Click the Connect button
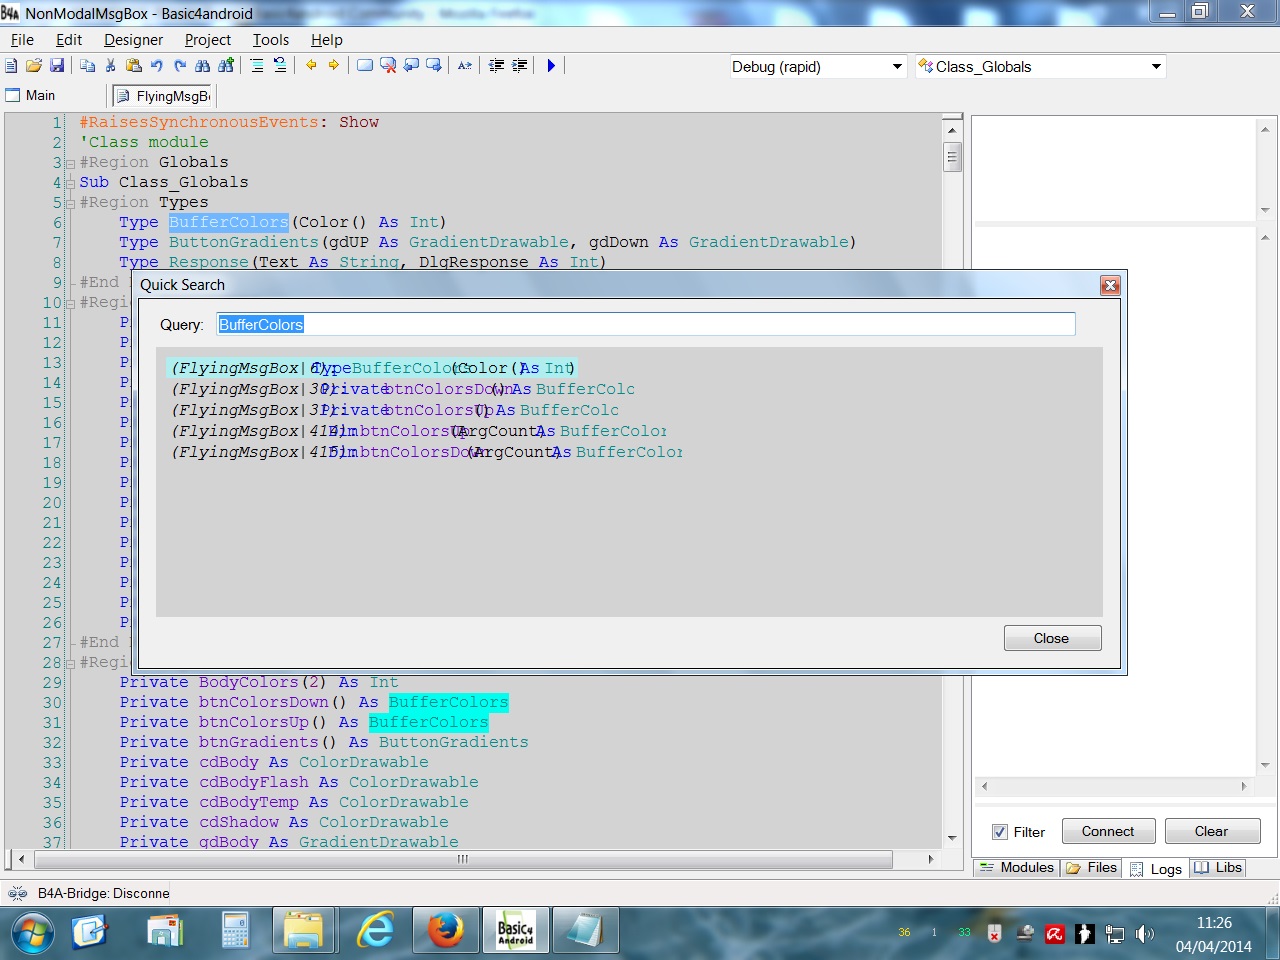 (x=1108, y=832)
